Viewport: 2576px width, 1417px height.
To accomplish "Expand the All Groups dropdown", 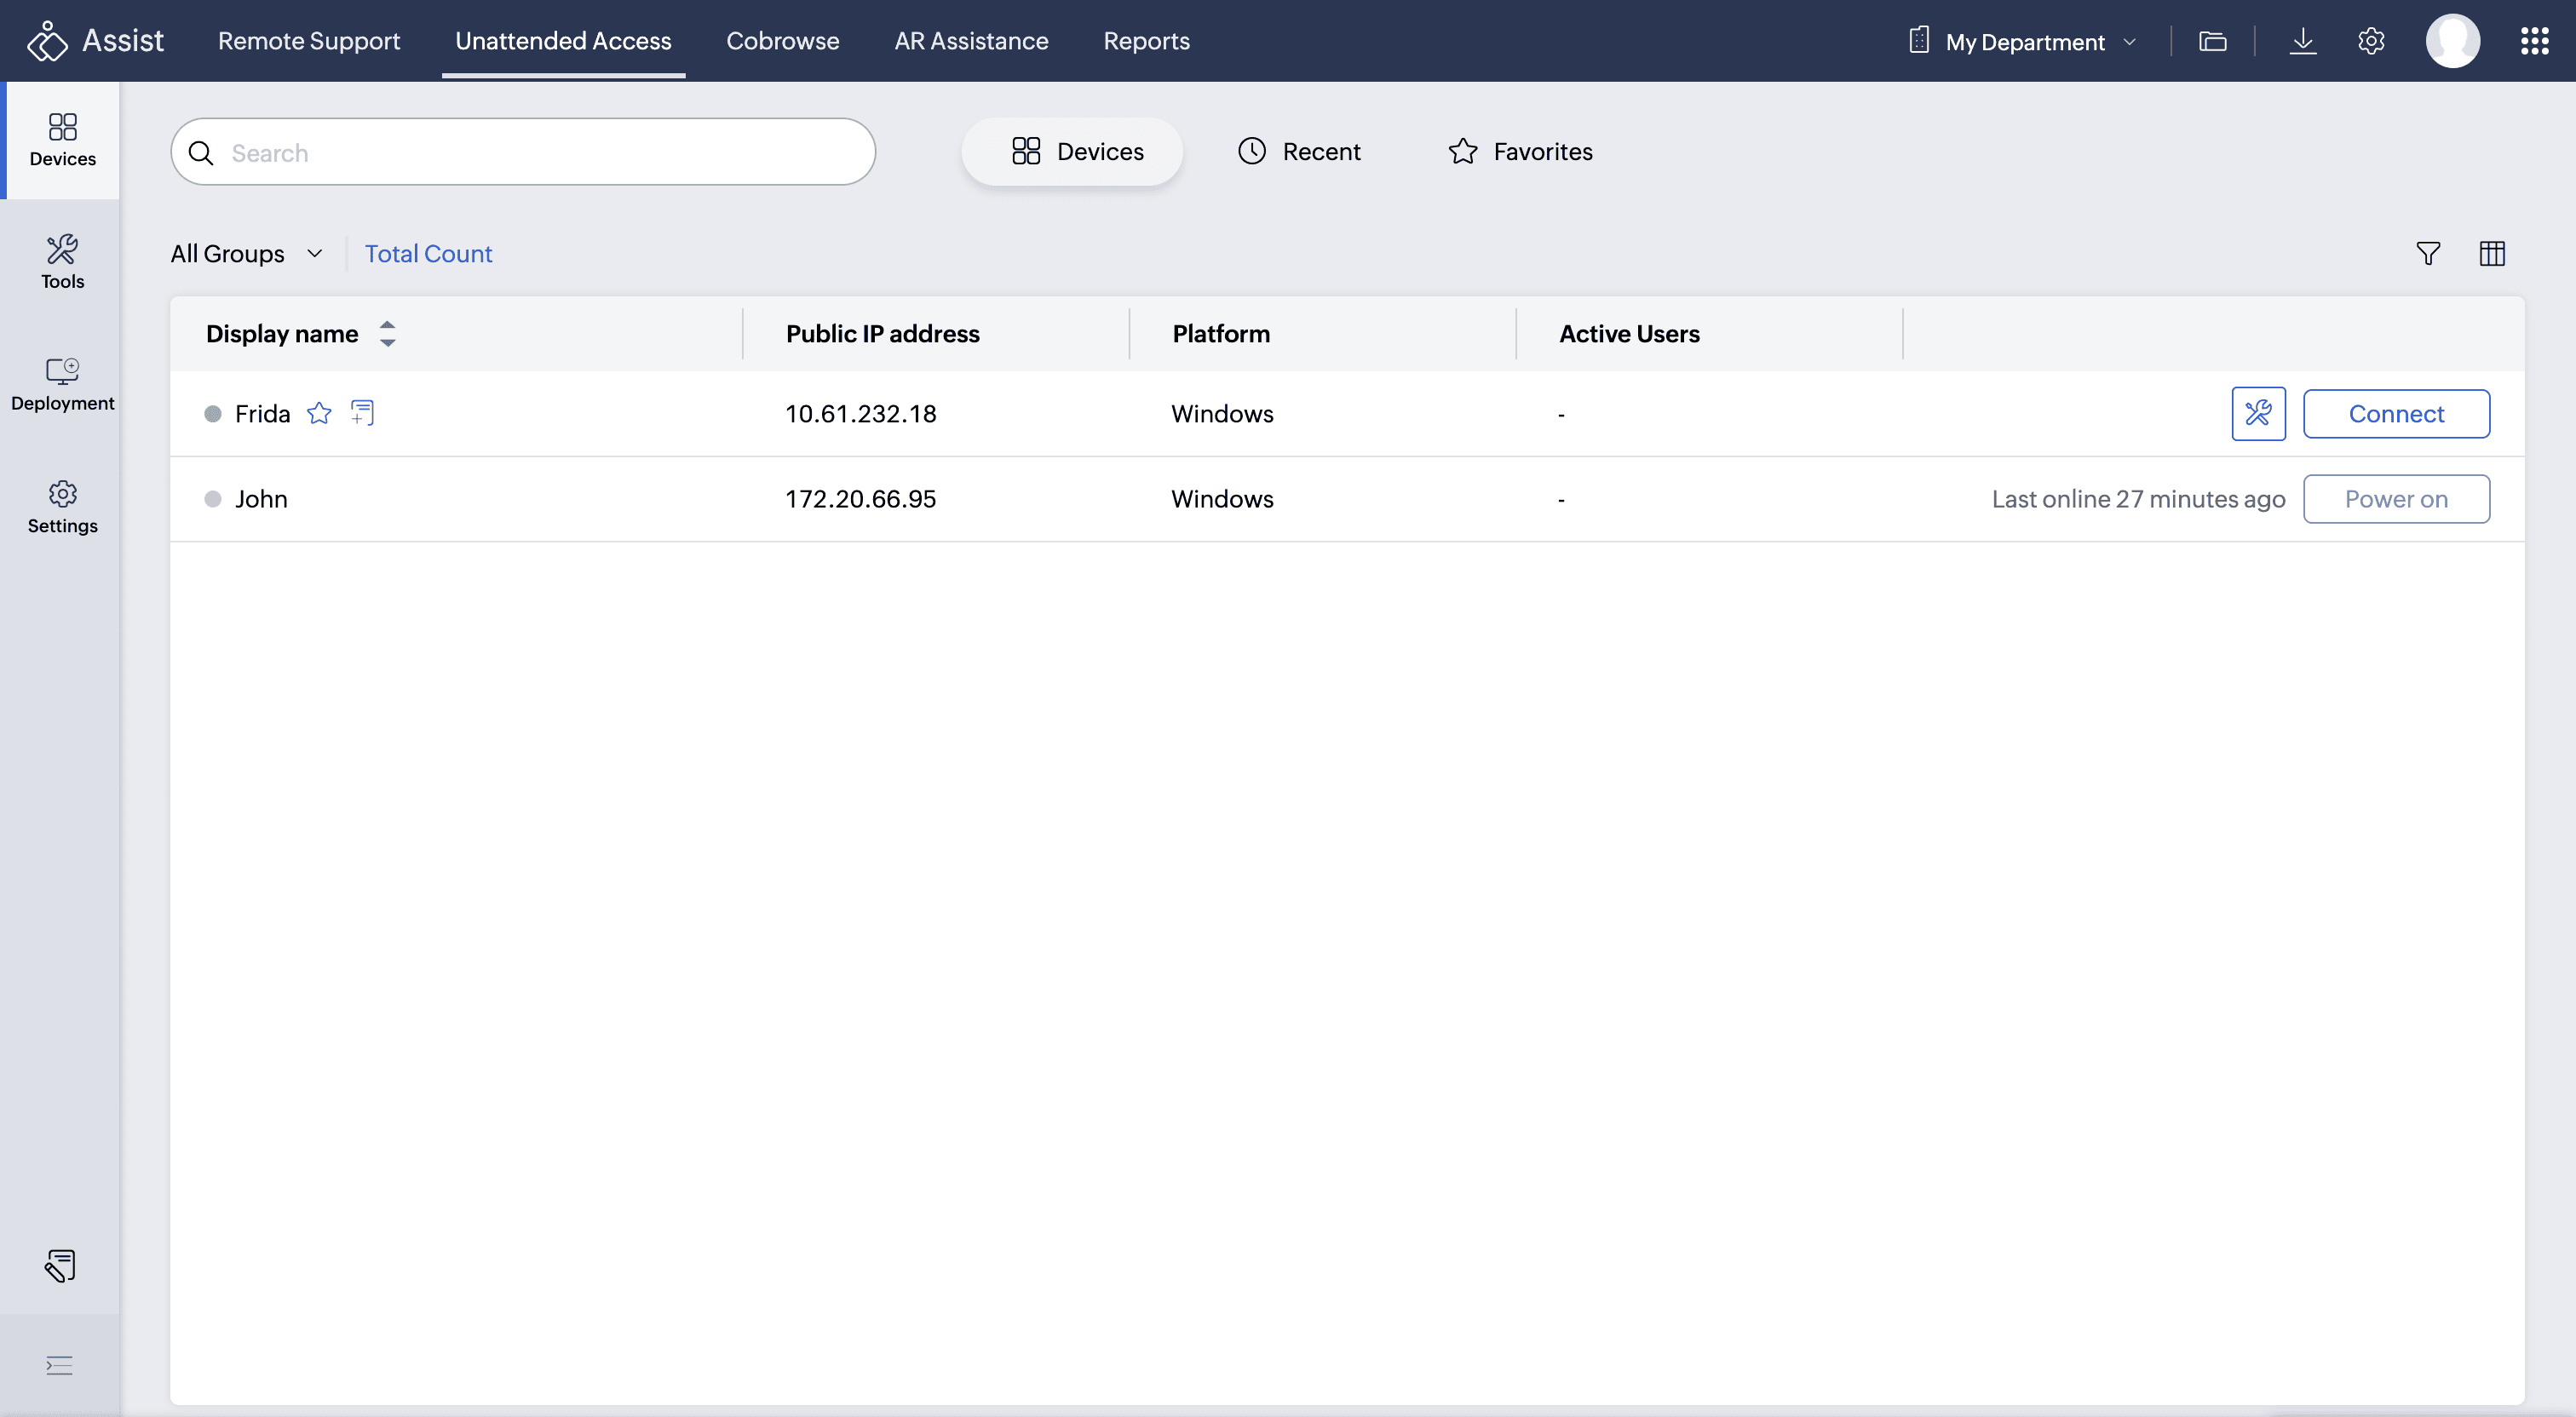I will [x=246, y=254].
